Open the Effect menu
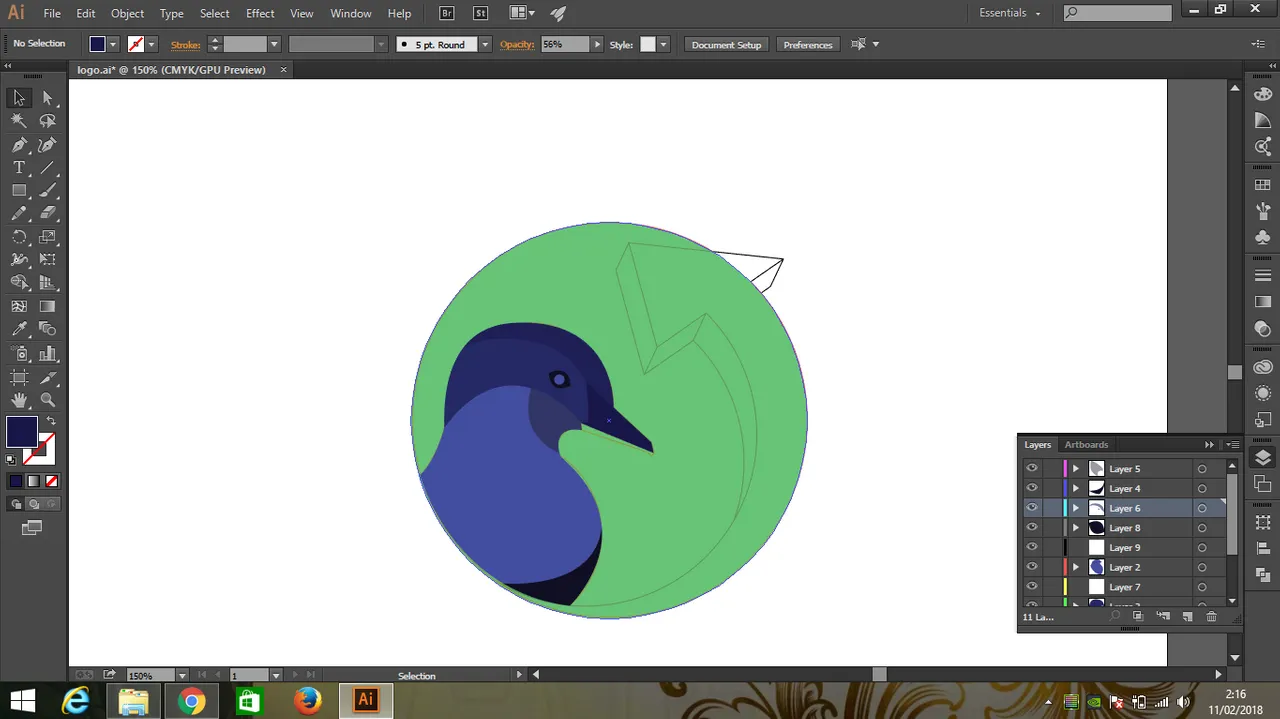Viewport: 1280px width, 719px height. point(260,13)
